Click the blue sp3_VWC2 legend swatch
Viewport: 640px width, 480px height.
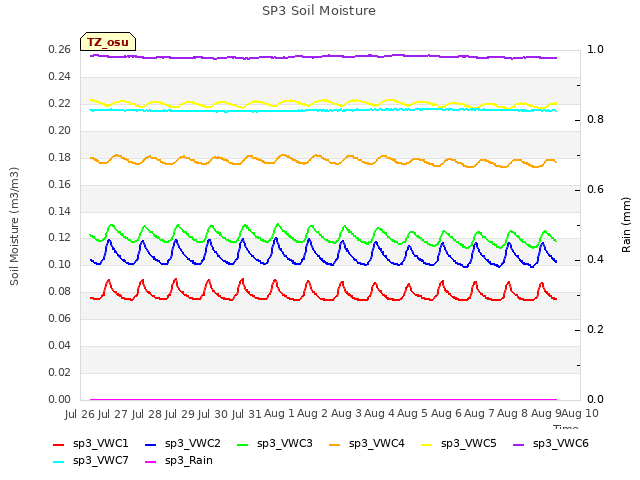pyautogui.click(x=151, y=445)
